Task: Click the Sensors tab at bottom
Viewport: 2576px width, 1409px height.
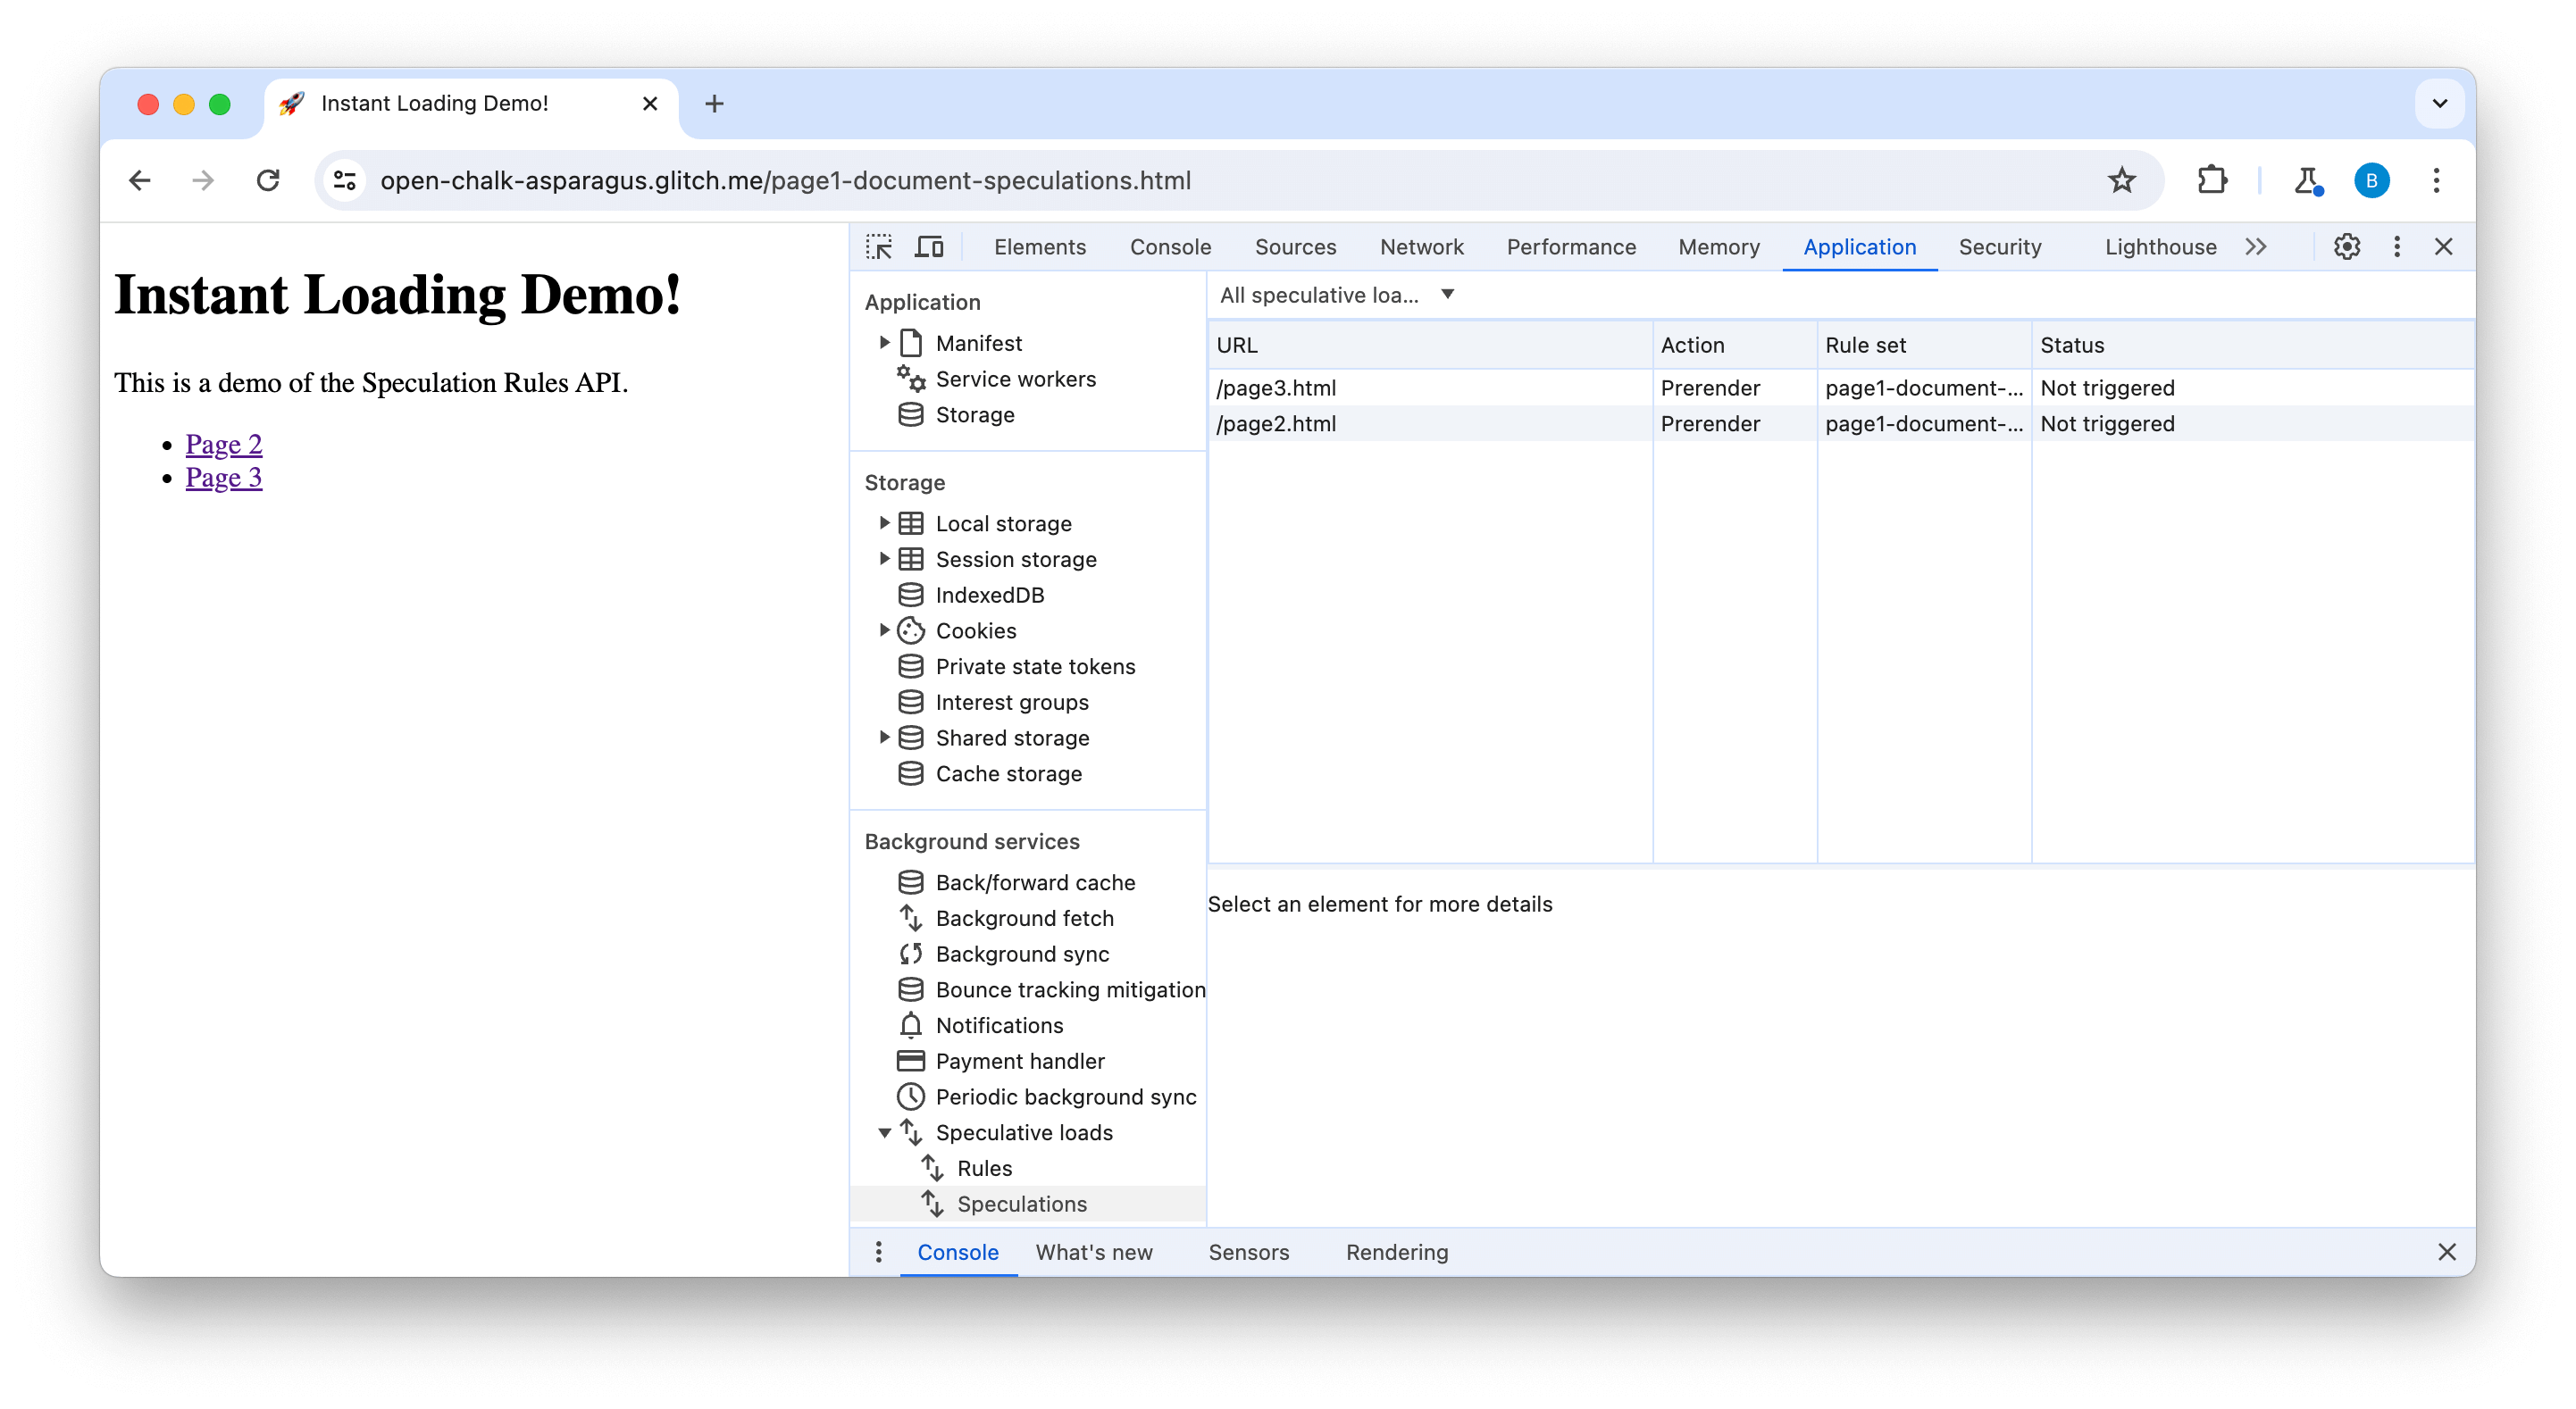Action: [x=1248, y=1251]
